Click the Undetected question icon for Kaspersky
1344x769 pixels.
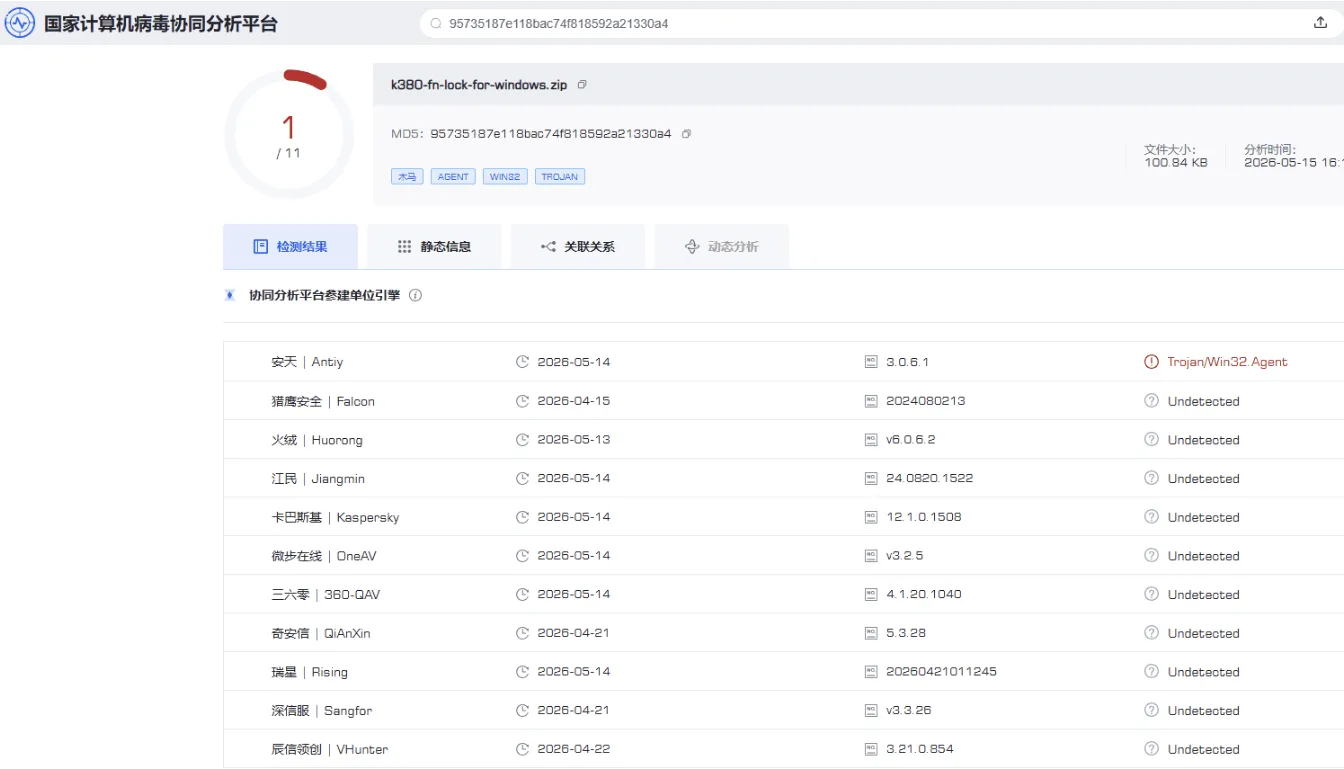click(x=1152, y=517)
